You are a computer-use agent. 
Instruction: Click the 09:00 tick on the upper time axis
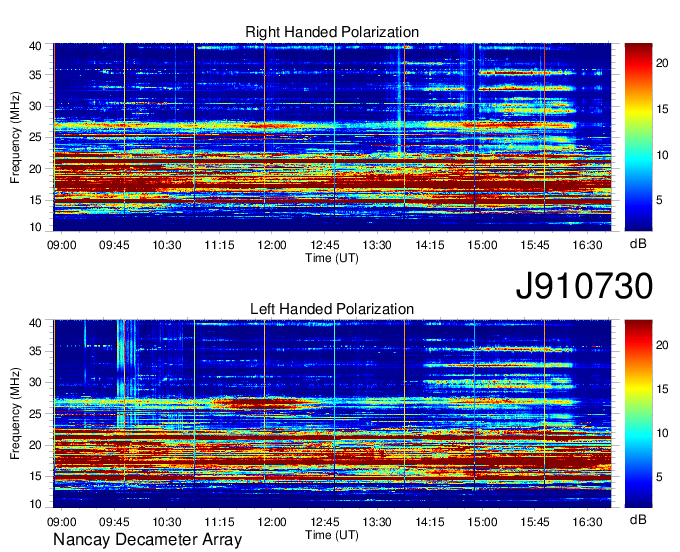click(x=62, y=245)
